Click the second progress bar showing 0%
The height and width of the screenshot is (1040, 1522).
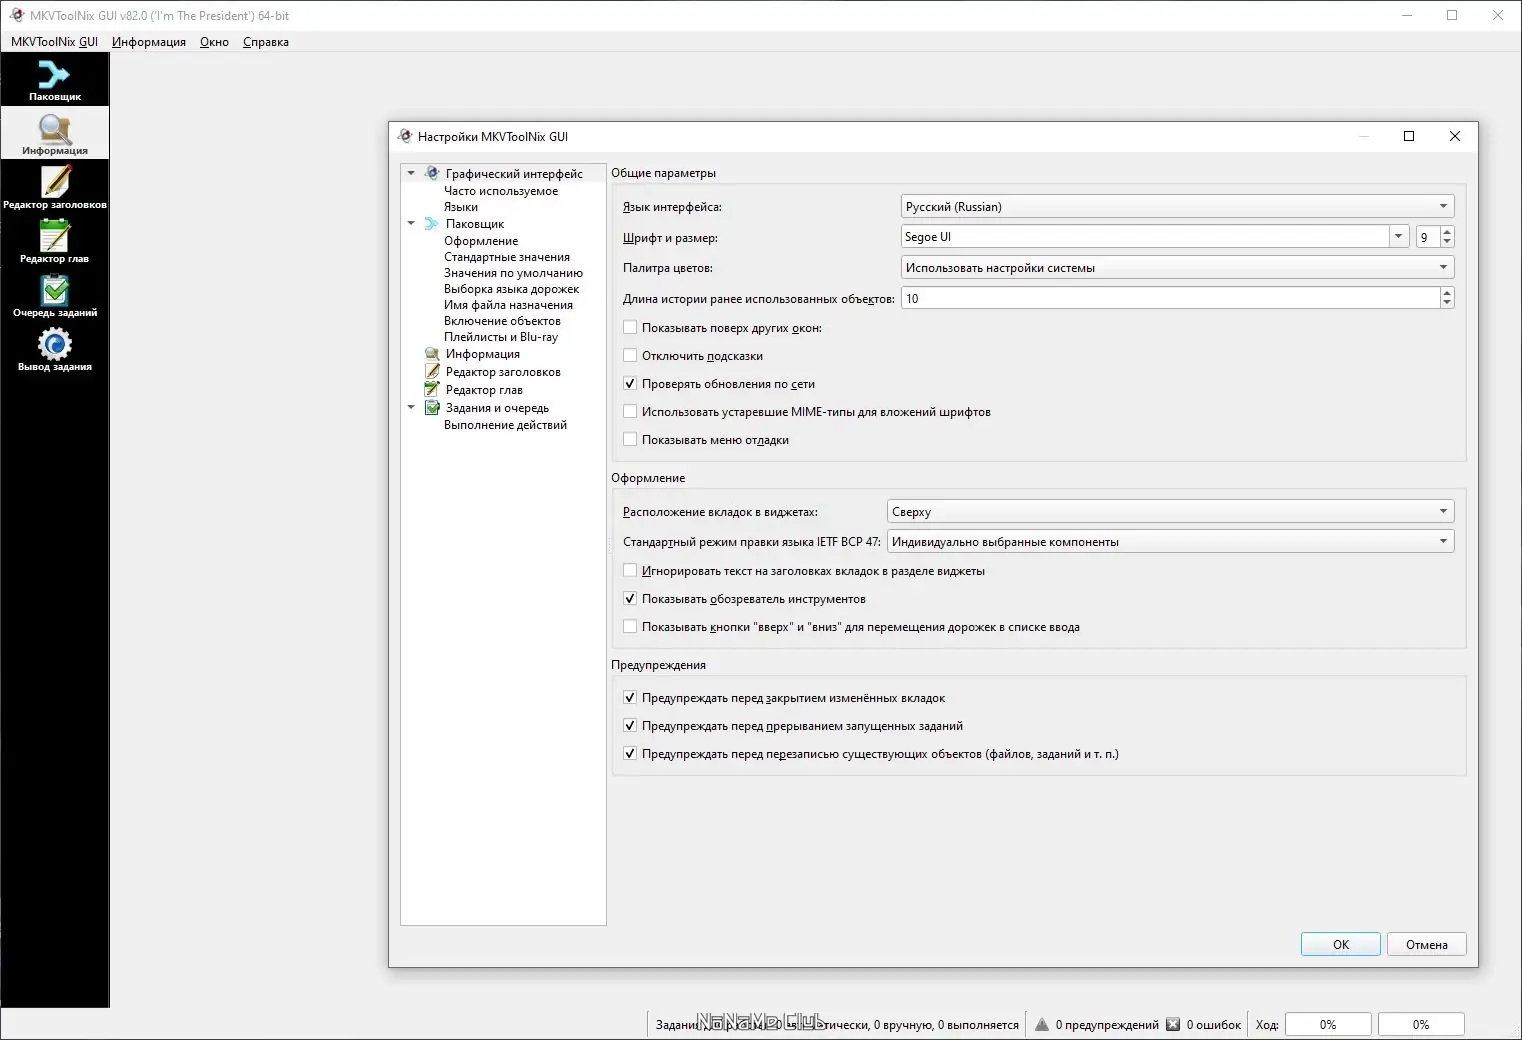coord(1421,1024)
